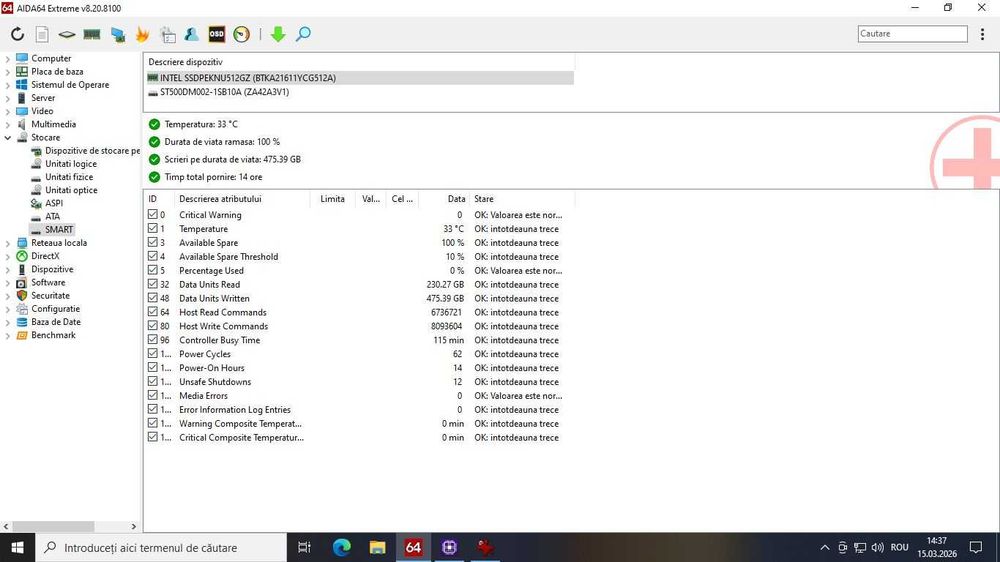Open the ASPI tree item
1000x562 pixels.
pos(54,203)
